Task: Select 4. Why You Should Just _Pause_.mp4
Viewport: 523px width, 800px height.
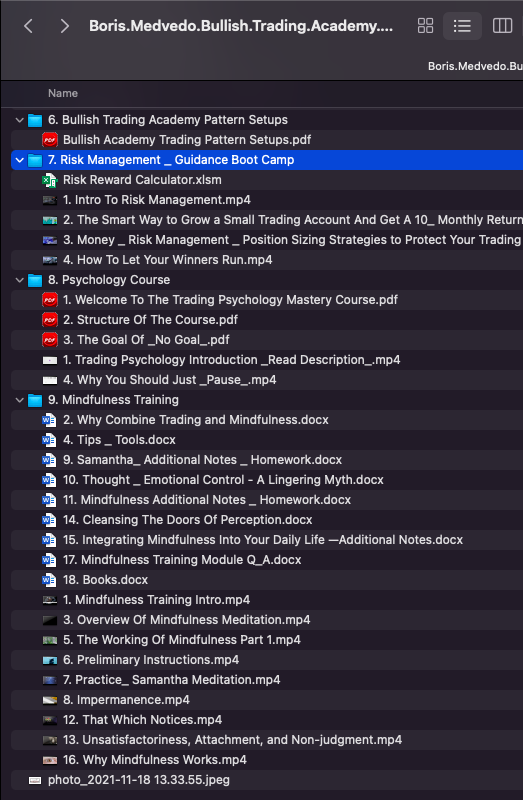Action: (169, 380)
